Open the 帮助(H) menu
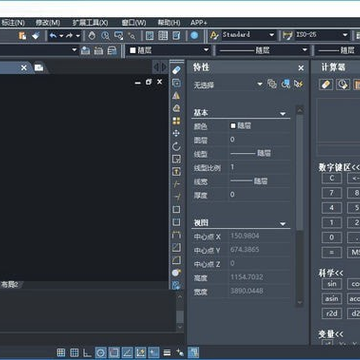This screenshot has width=360, height=360. pos(169,23)
